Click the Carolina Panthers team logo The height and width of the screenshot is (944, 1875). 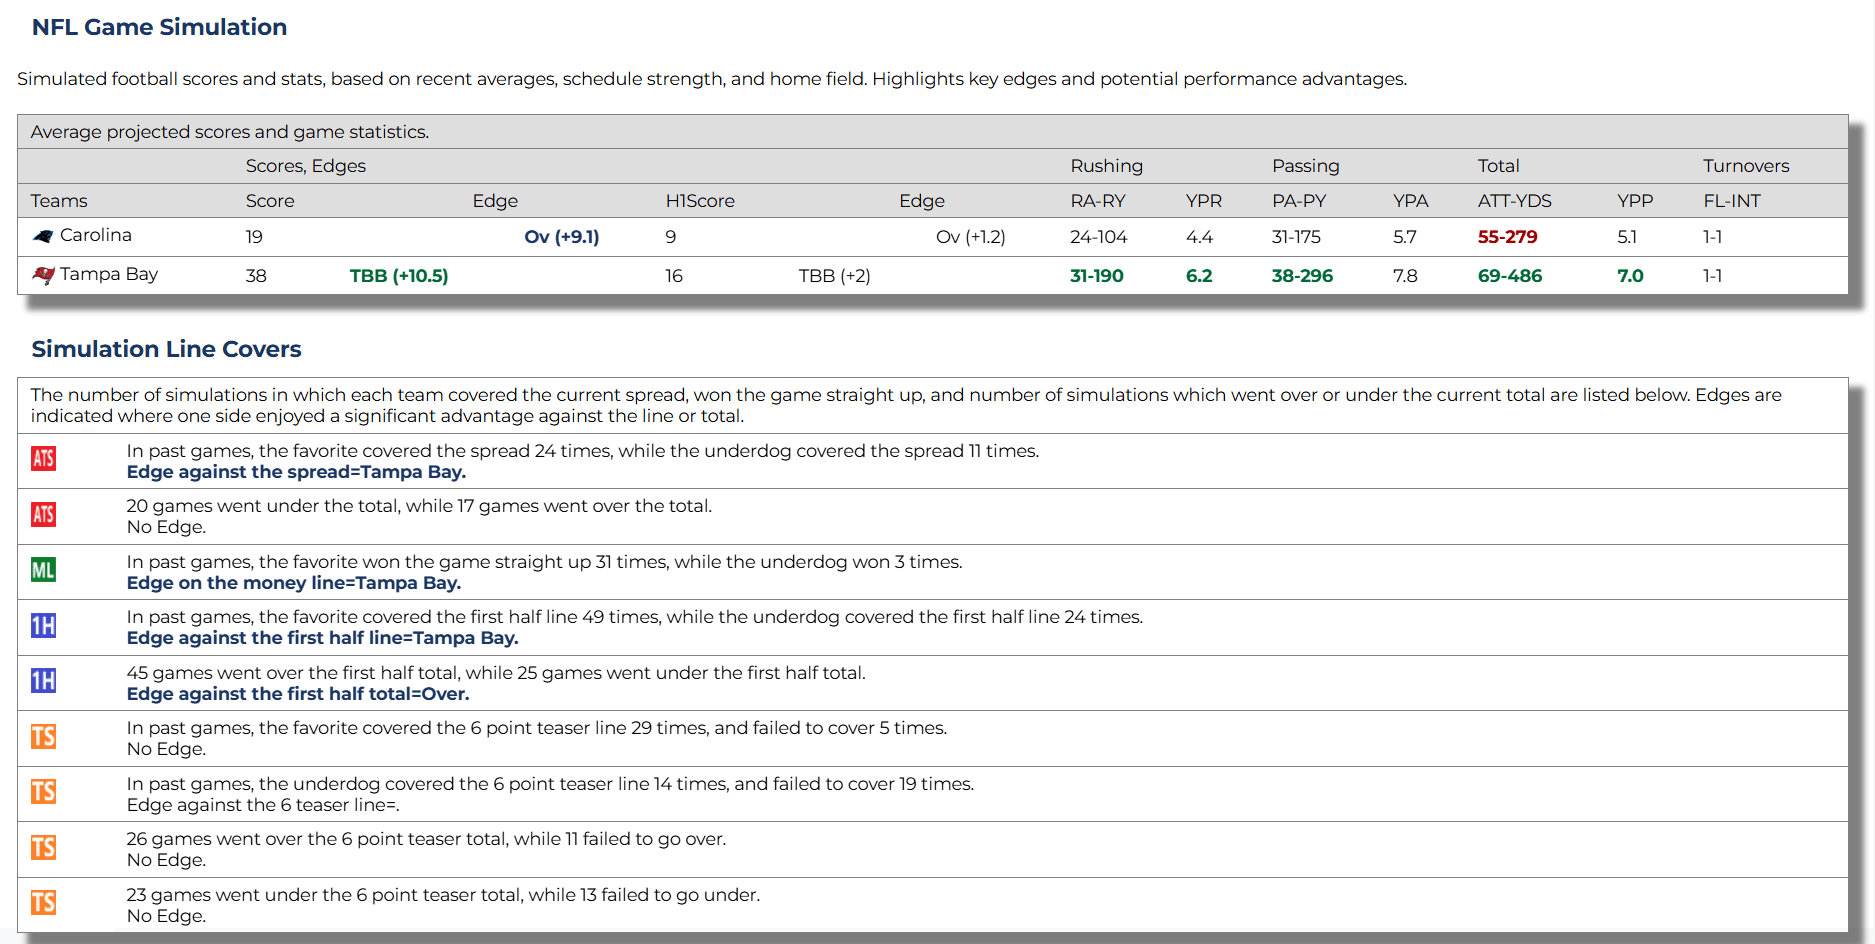point(43,237)
